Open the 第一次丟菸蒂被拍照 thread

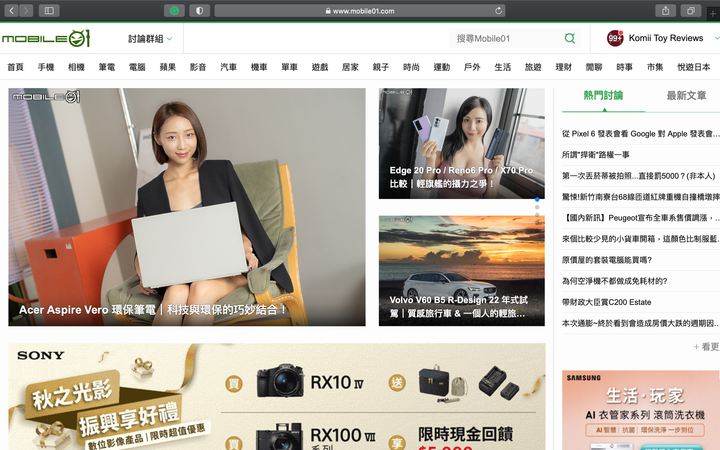click(639, 176)
